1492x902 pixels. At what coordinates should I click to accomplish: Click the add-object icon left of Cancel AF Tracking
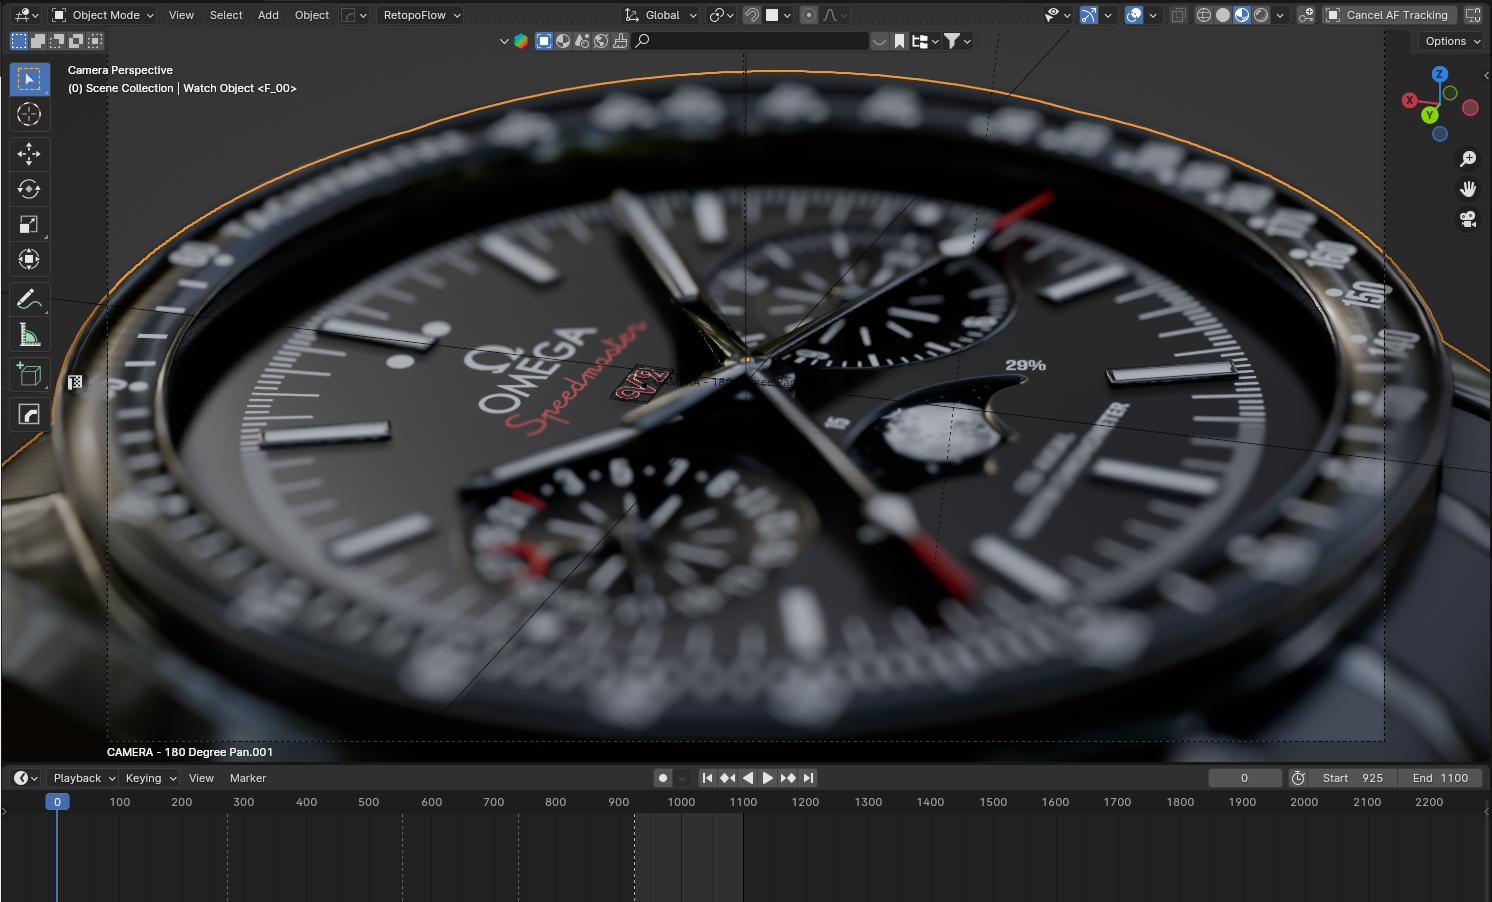(1305, 15)
